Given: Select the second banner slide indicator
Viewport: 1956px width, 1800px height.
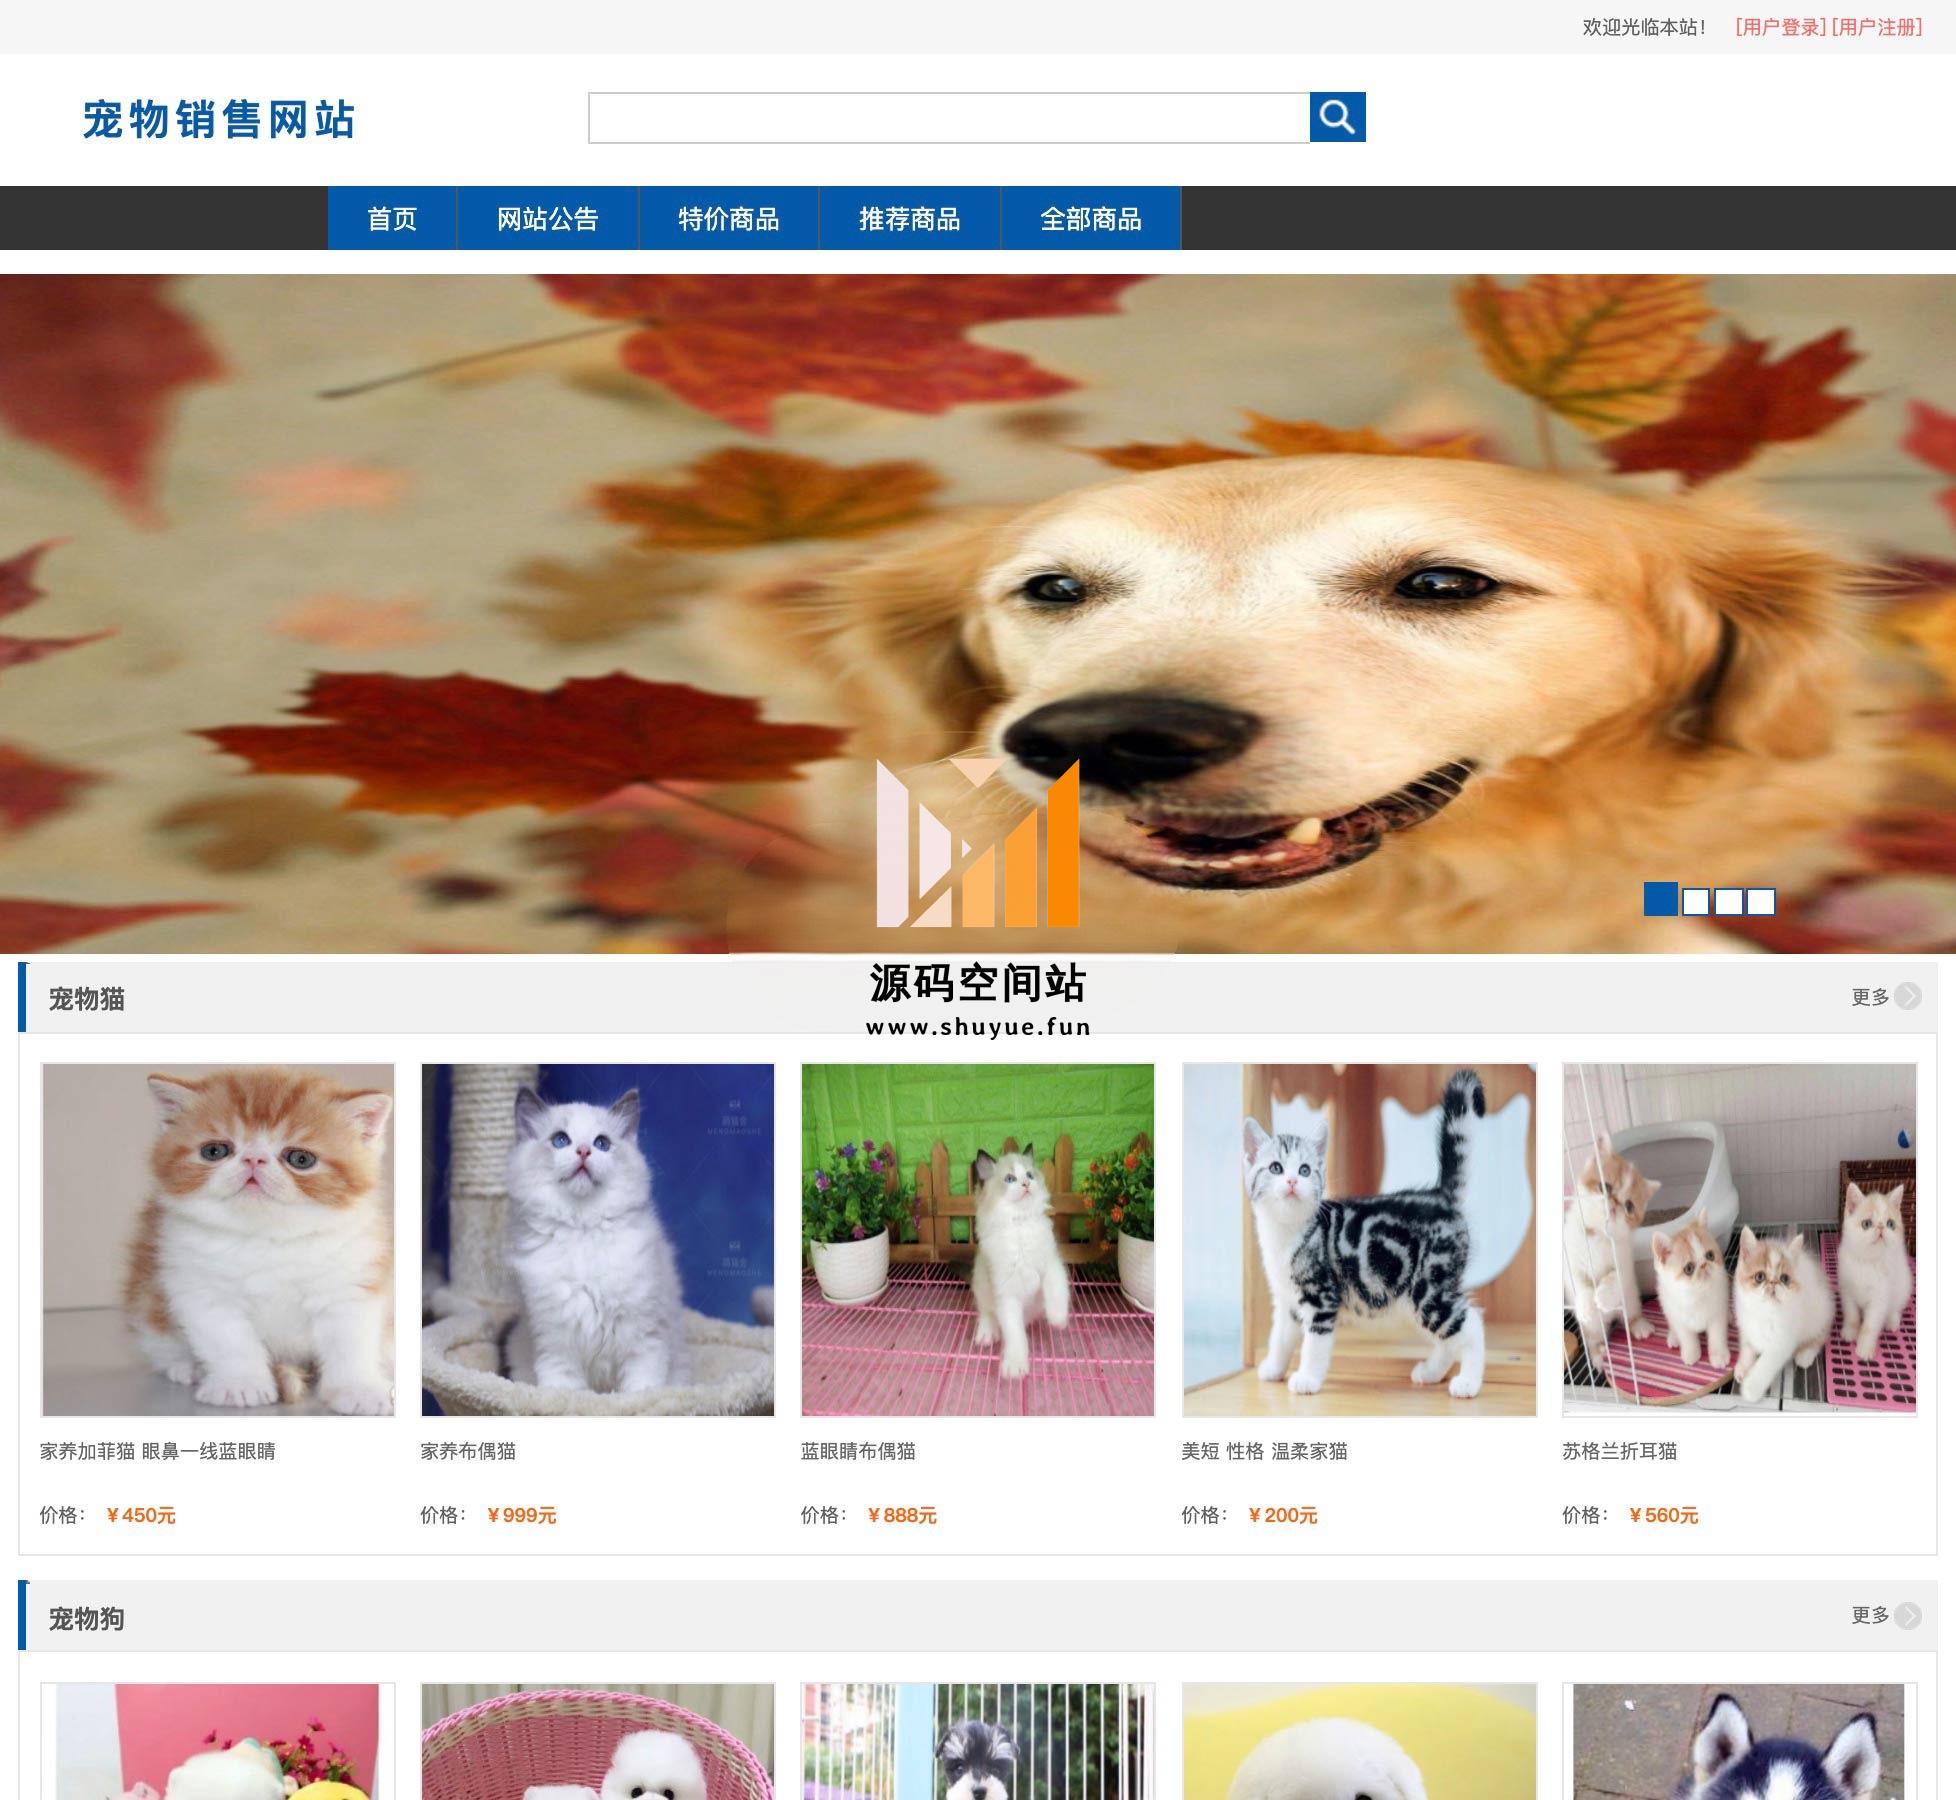Looking at the screenshot, I should pyautogui.click(x=1696, y=902).
